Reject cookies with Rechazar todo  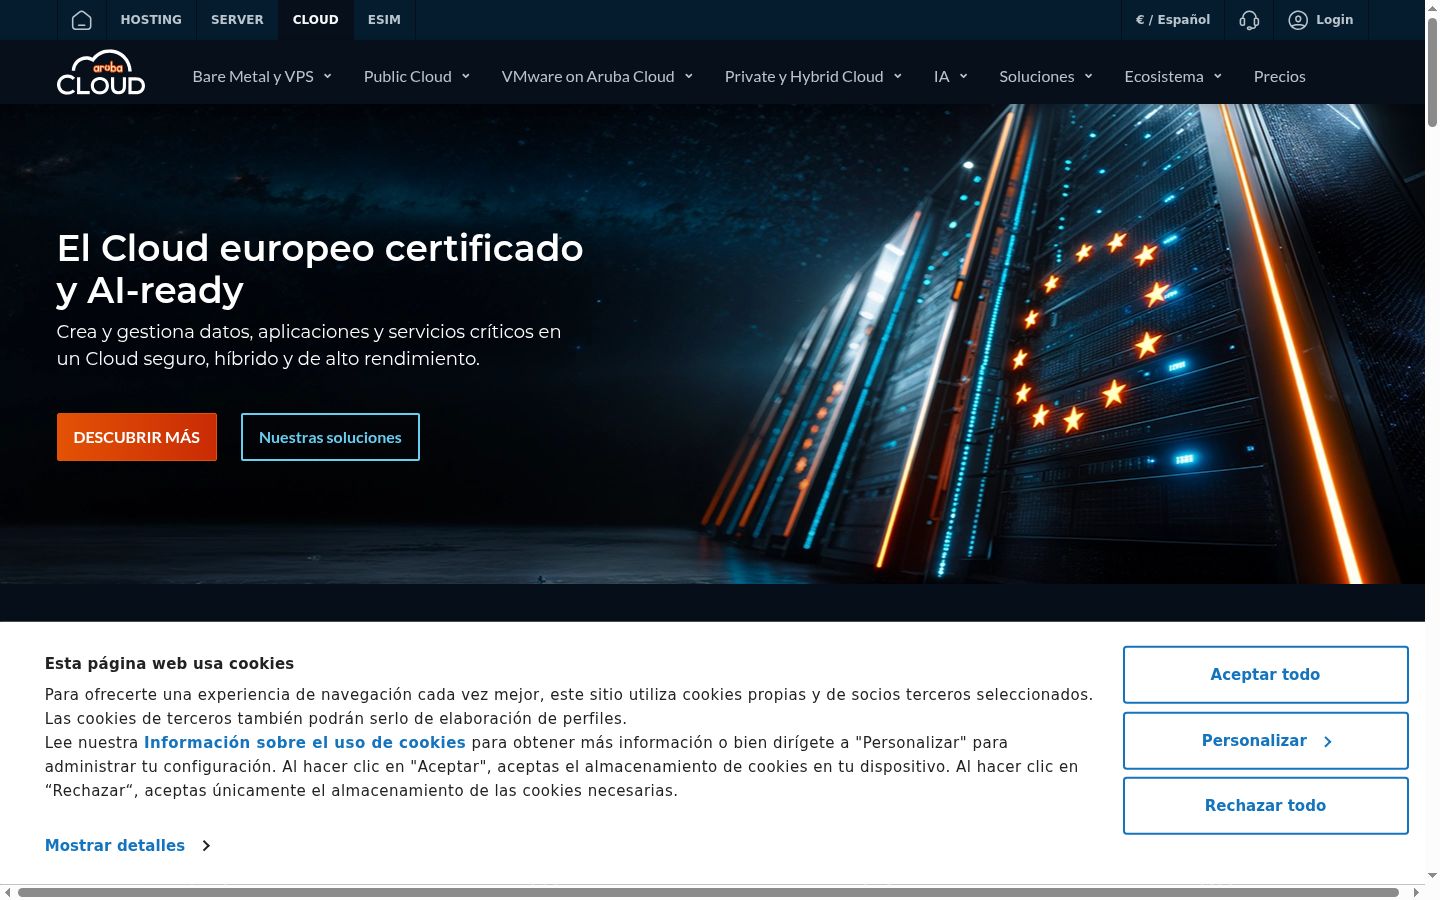[1265, 806]
